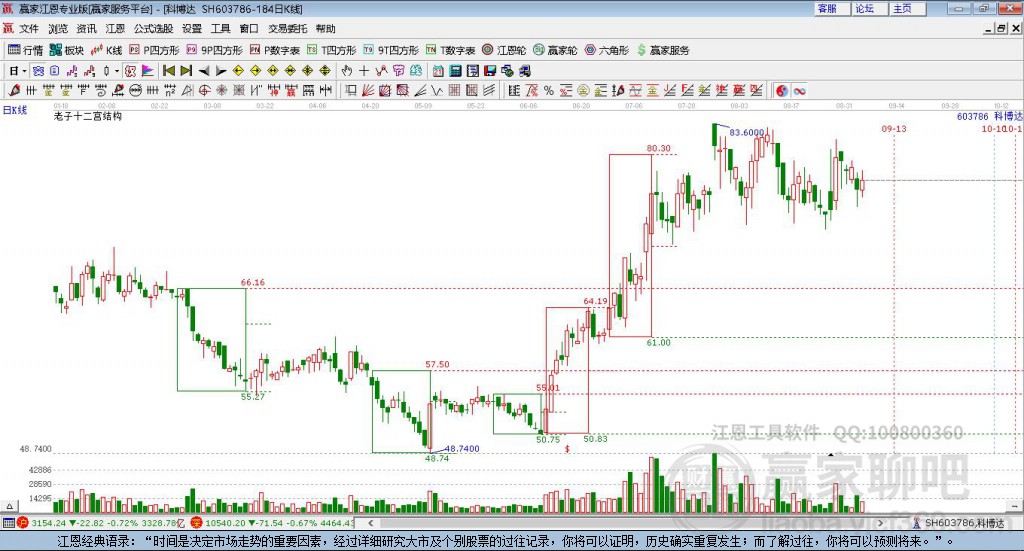Open the 江恩轮 Gann wheel
The width and height of the screenshot is (1024, 551).
point(504,50)
